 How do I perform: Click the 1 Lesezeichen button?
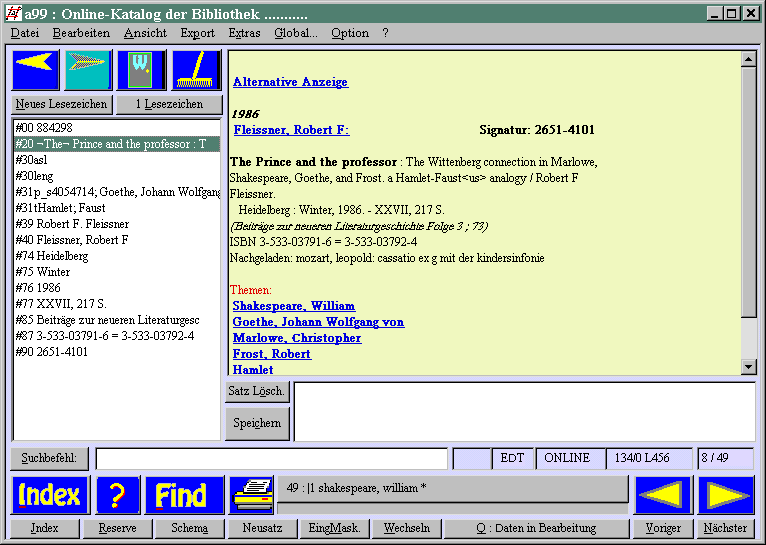coord(169,105)
